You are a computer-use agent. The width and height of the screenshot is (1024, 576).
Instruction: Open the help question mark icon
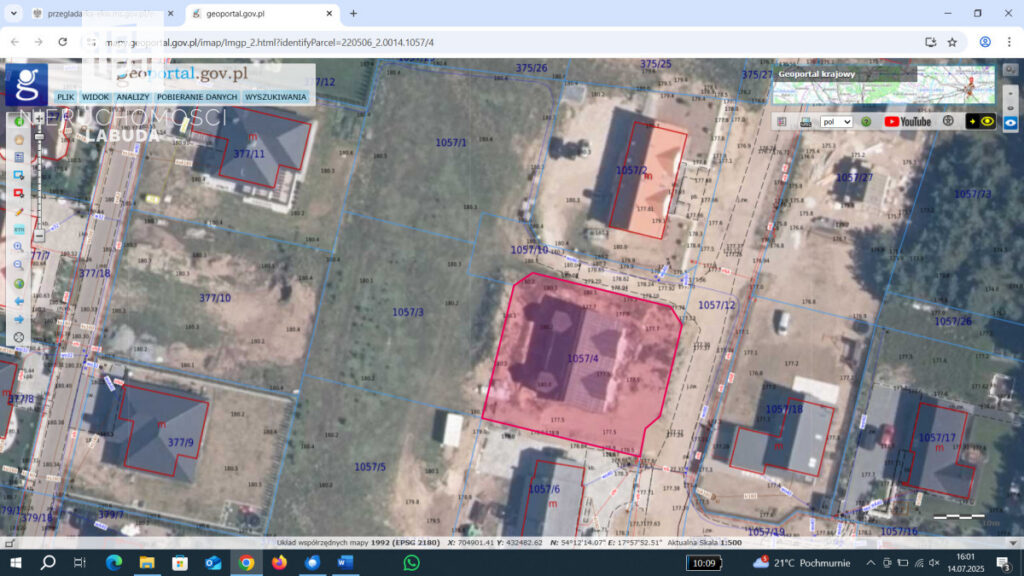(x=866, y=121)
